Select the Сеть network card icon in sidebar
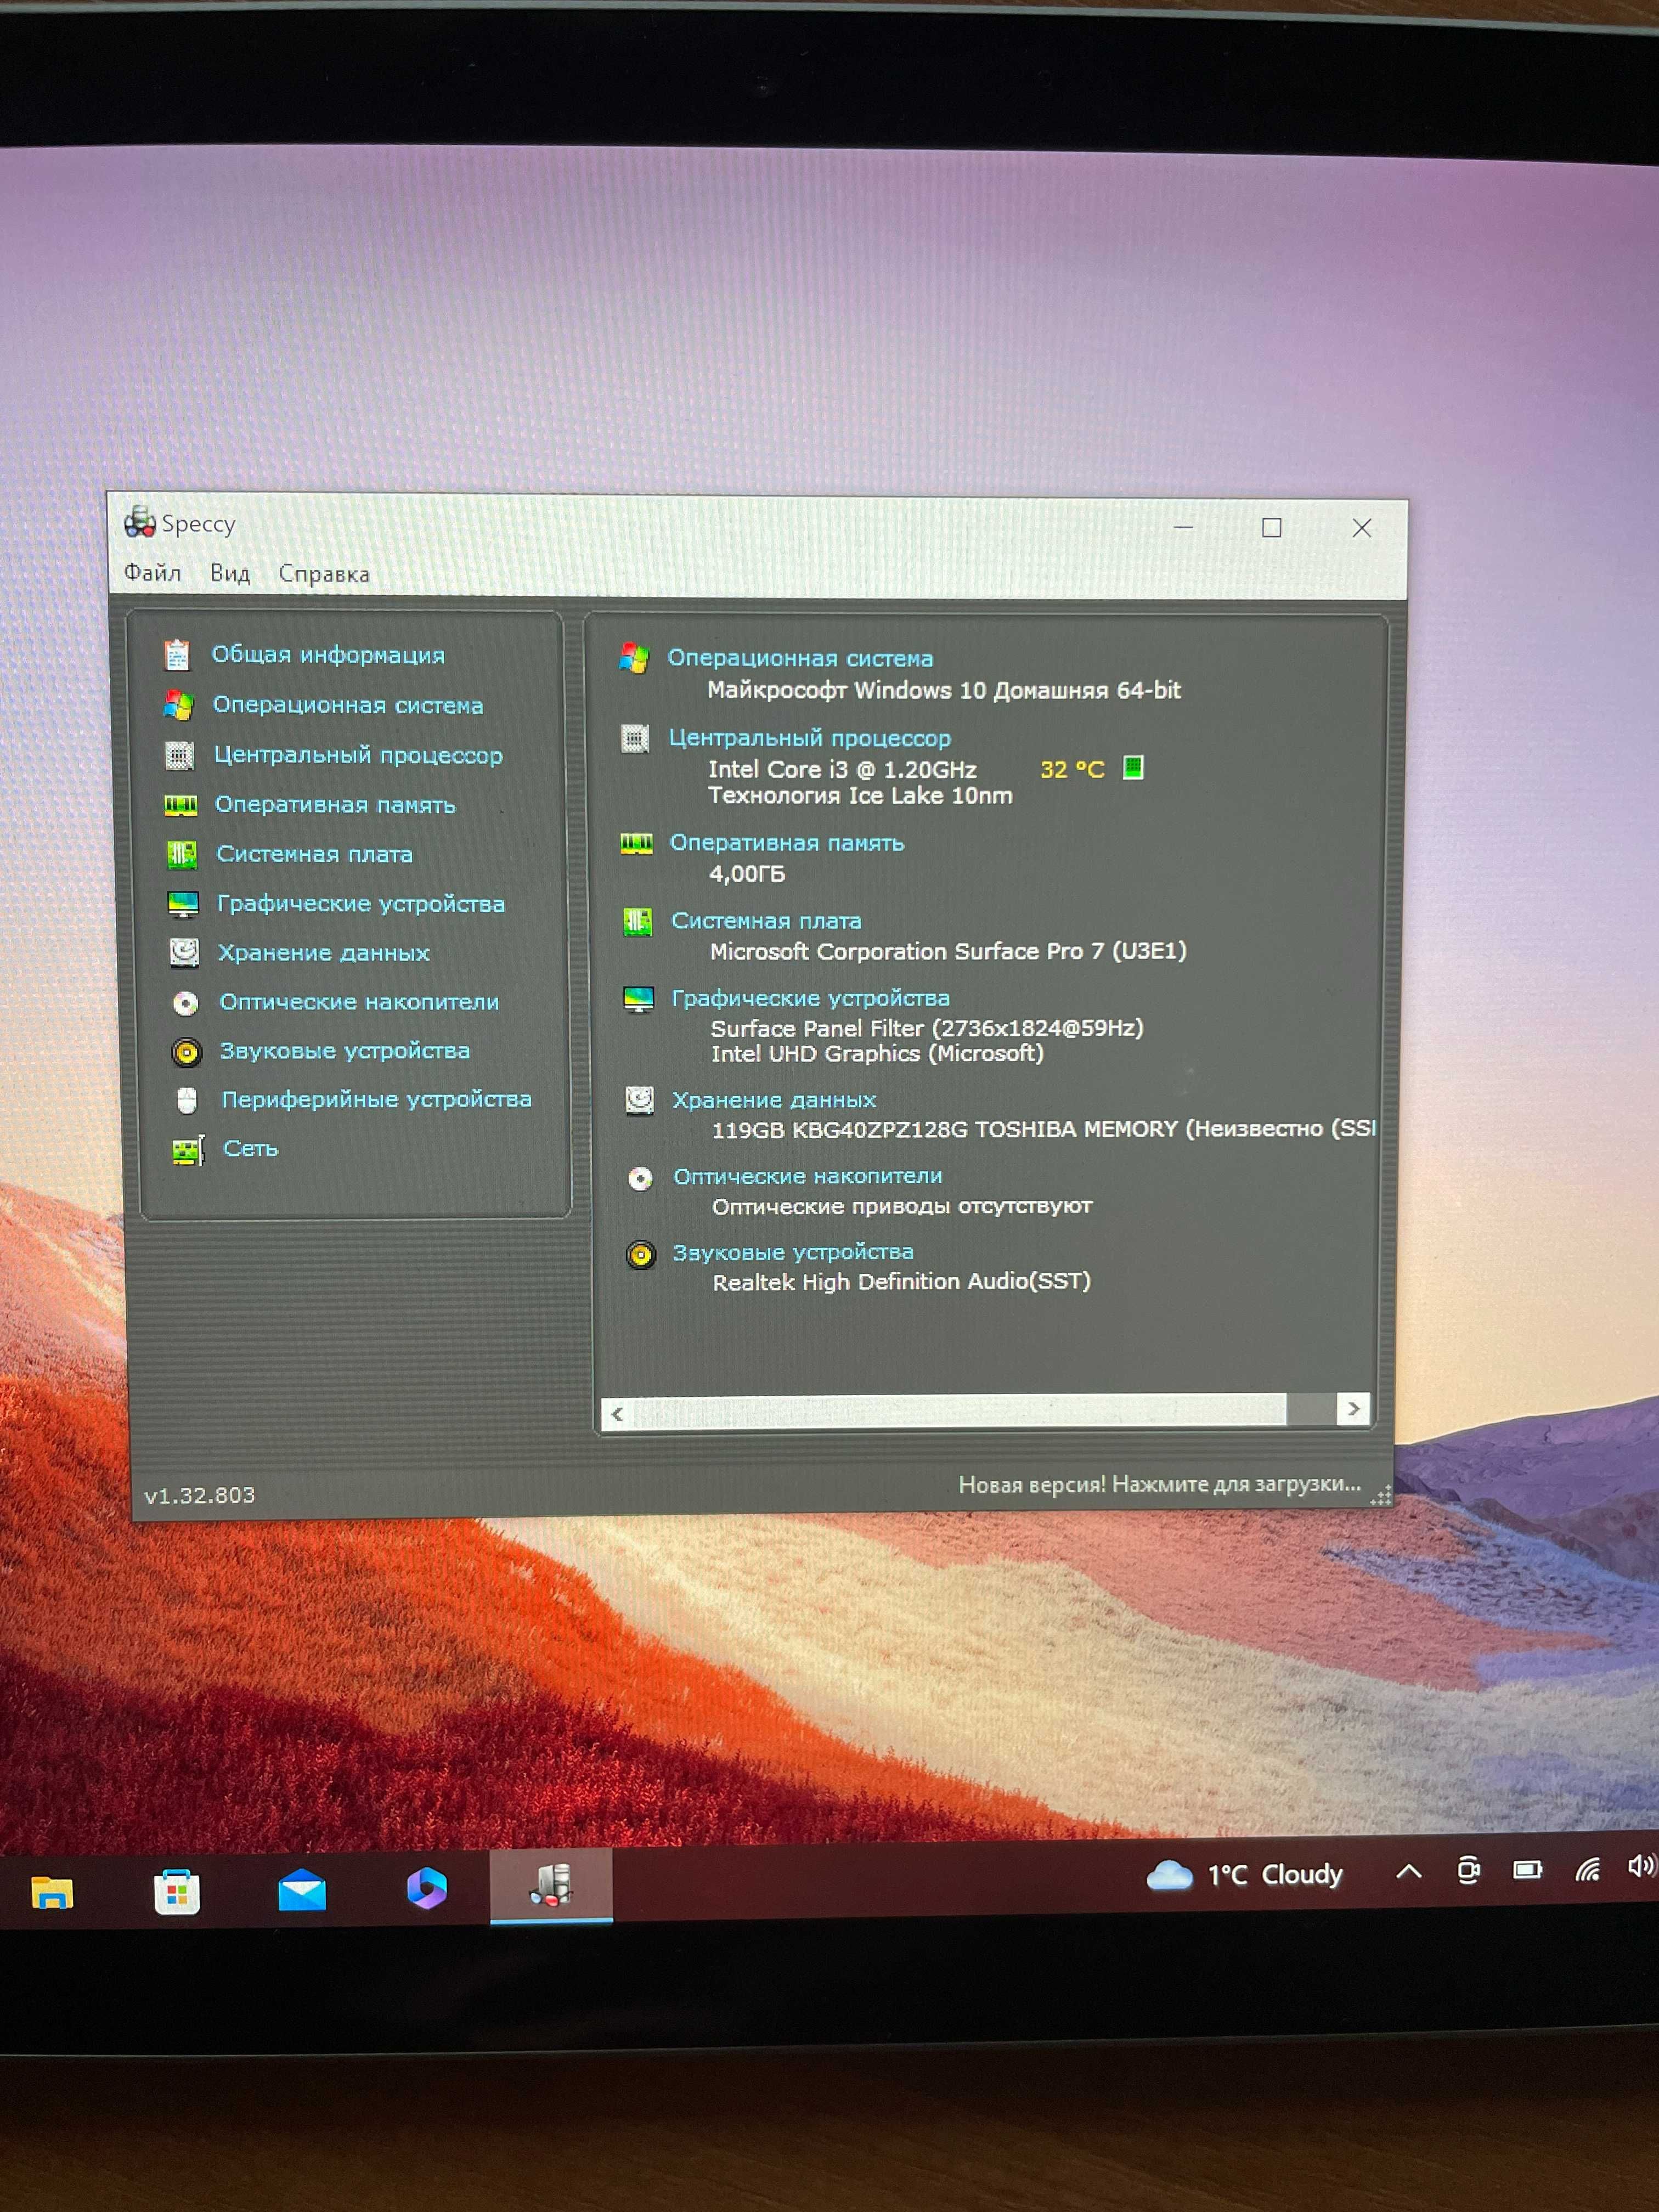Image resolution: width=1659 pixels, height=2212 pixels. (188, 1150)
